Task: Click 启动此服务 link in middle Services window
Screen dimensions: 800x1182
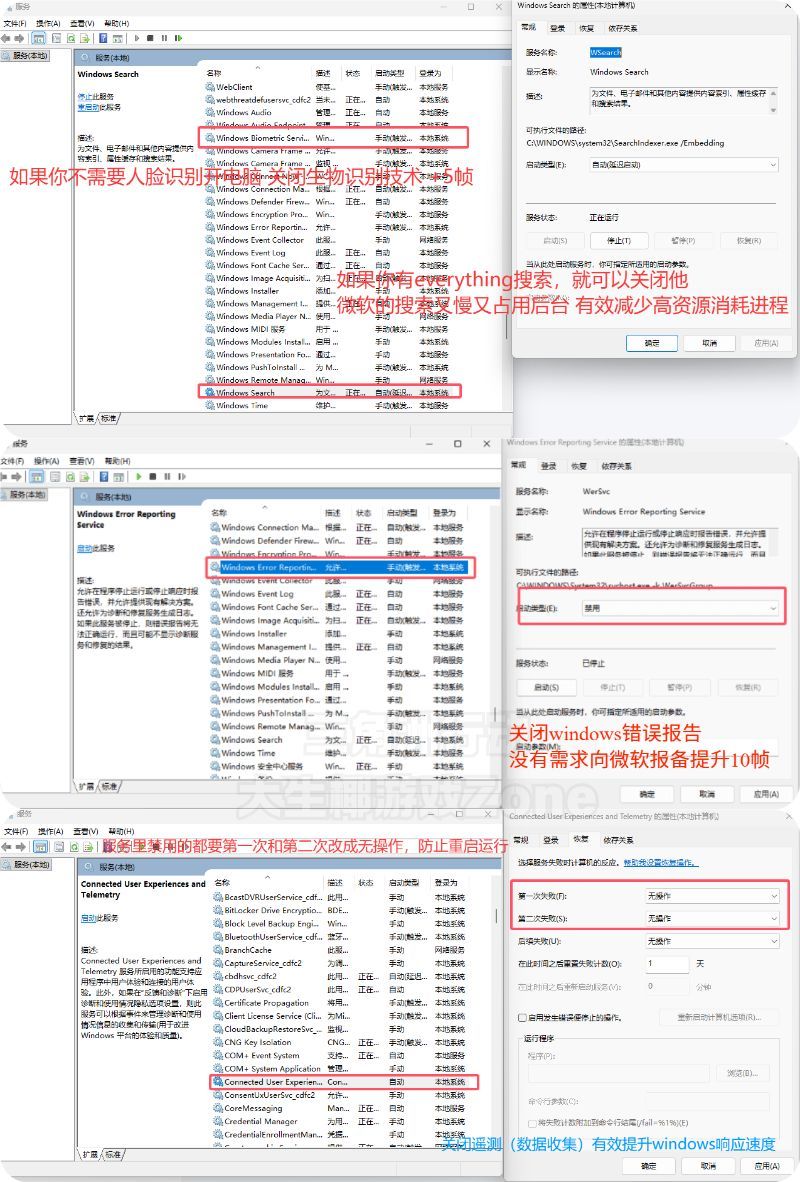Action: [96, 548]
